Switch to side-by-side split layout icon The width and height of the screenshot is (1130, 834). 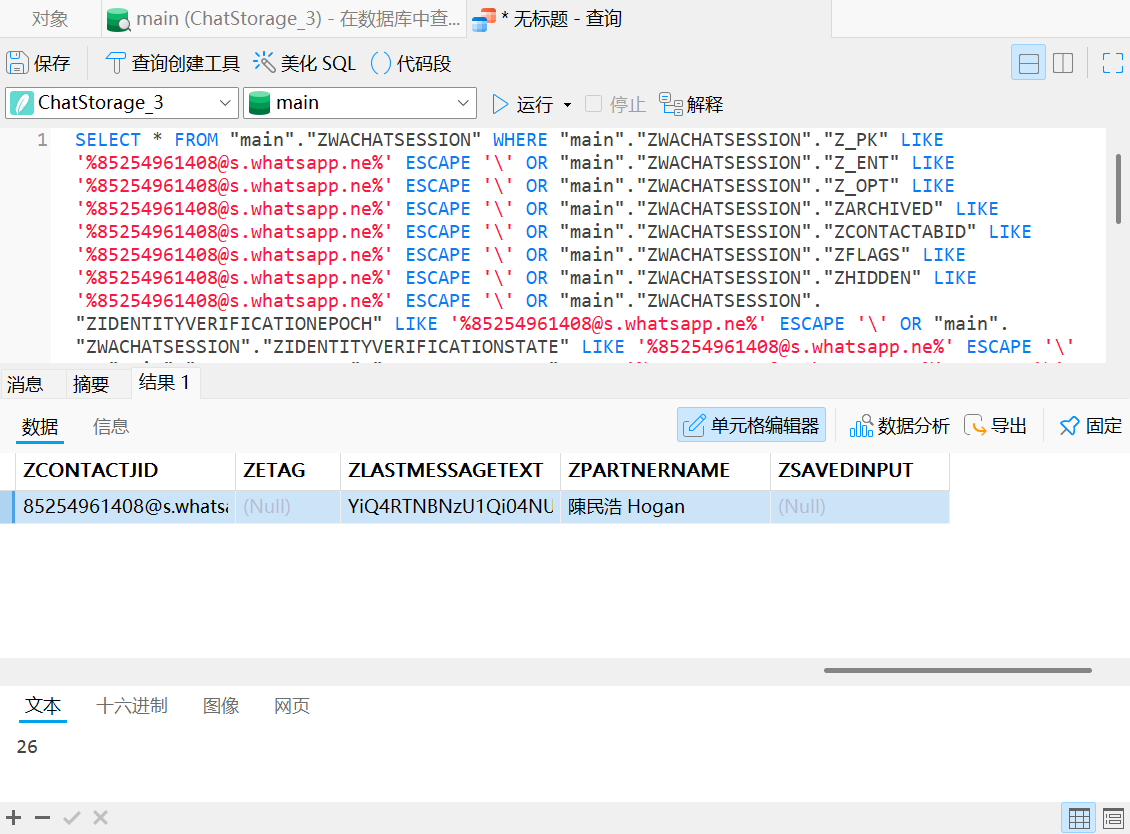(x=1063, y=63)
